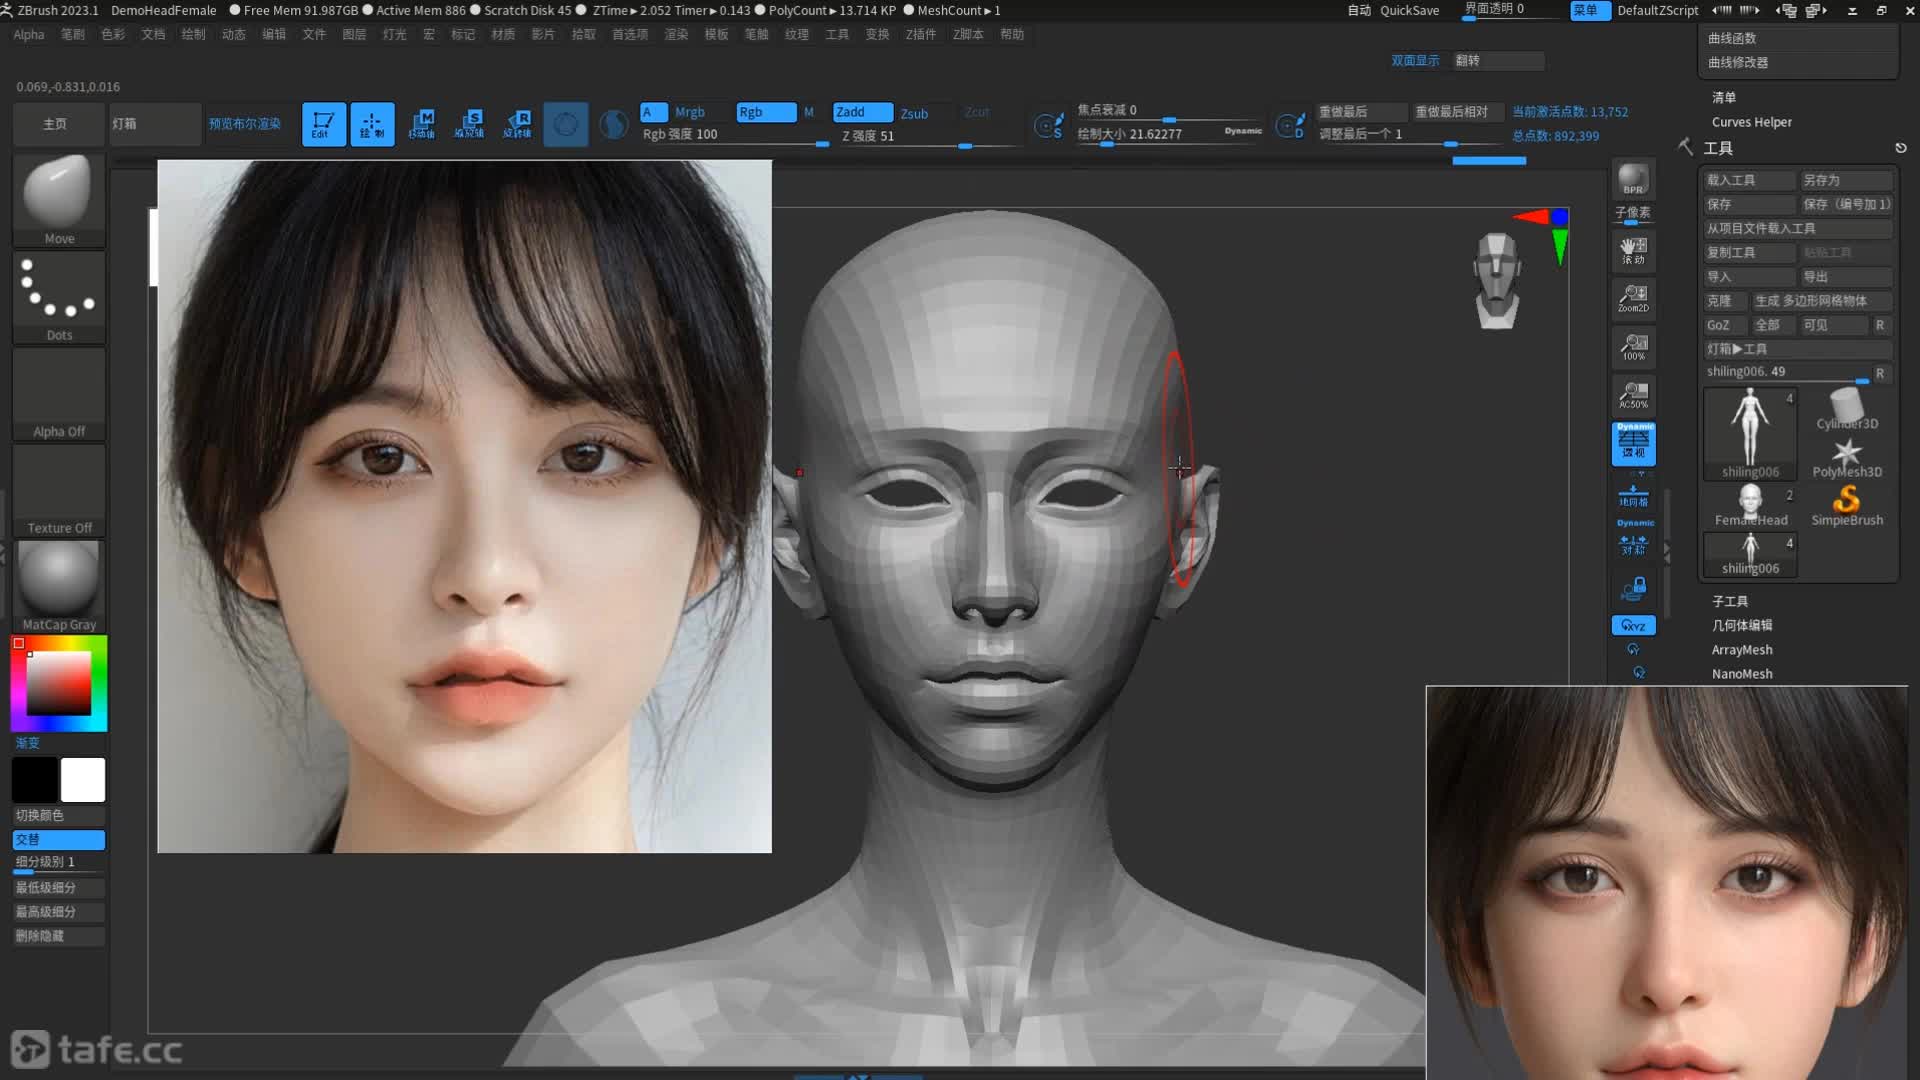The image size is (1920, 1080).
Task: Collapse the 工具 tool palette header
Action: tap(1718, 148)
